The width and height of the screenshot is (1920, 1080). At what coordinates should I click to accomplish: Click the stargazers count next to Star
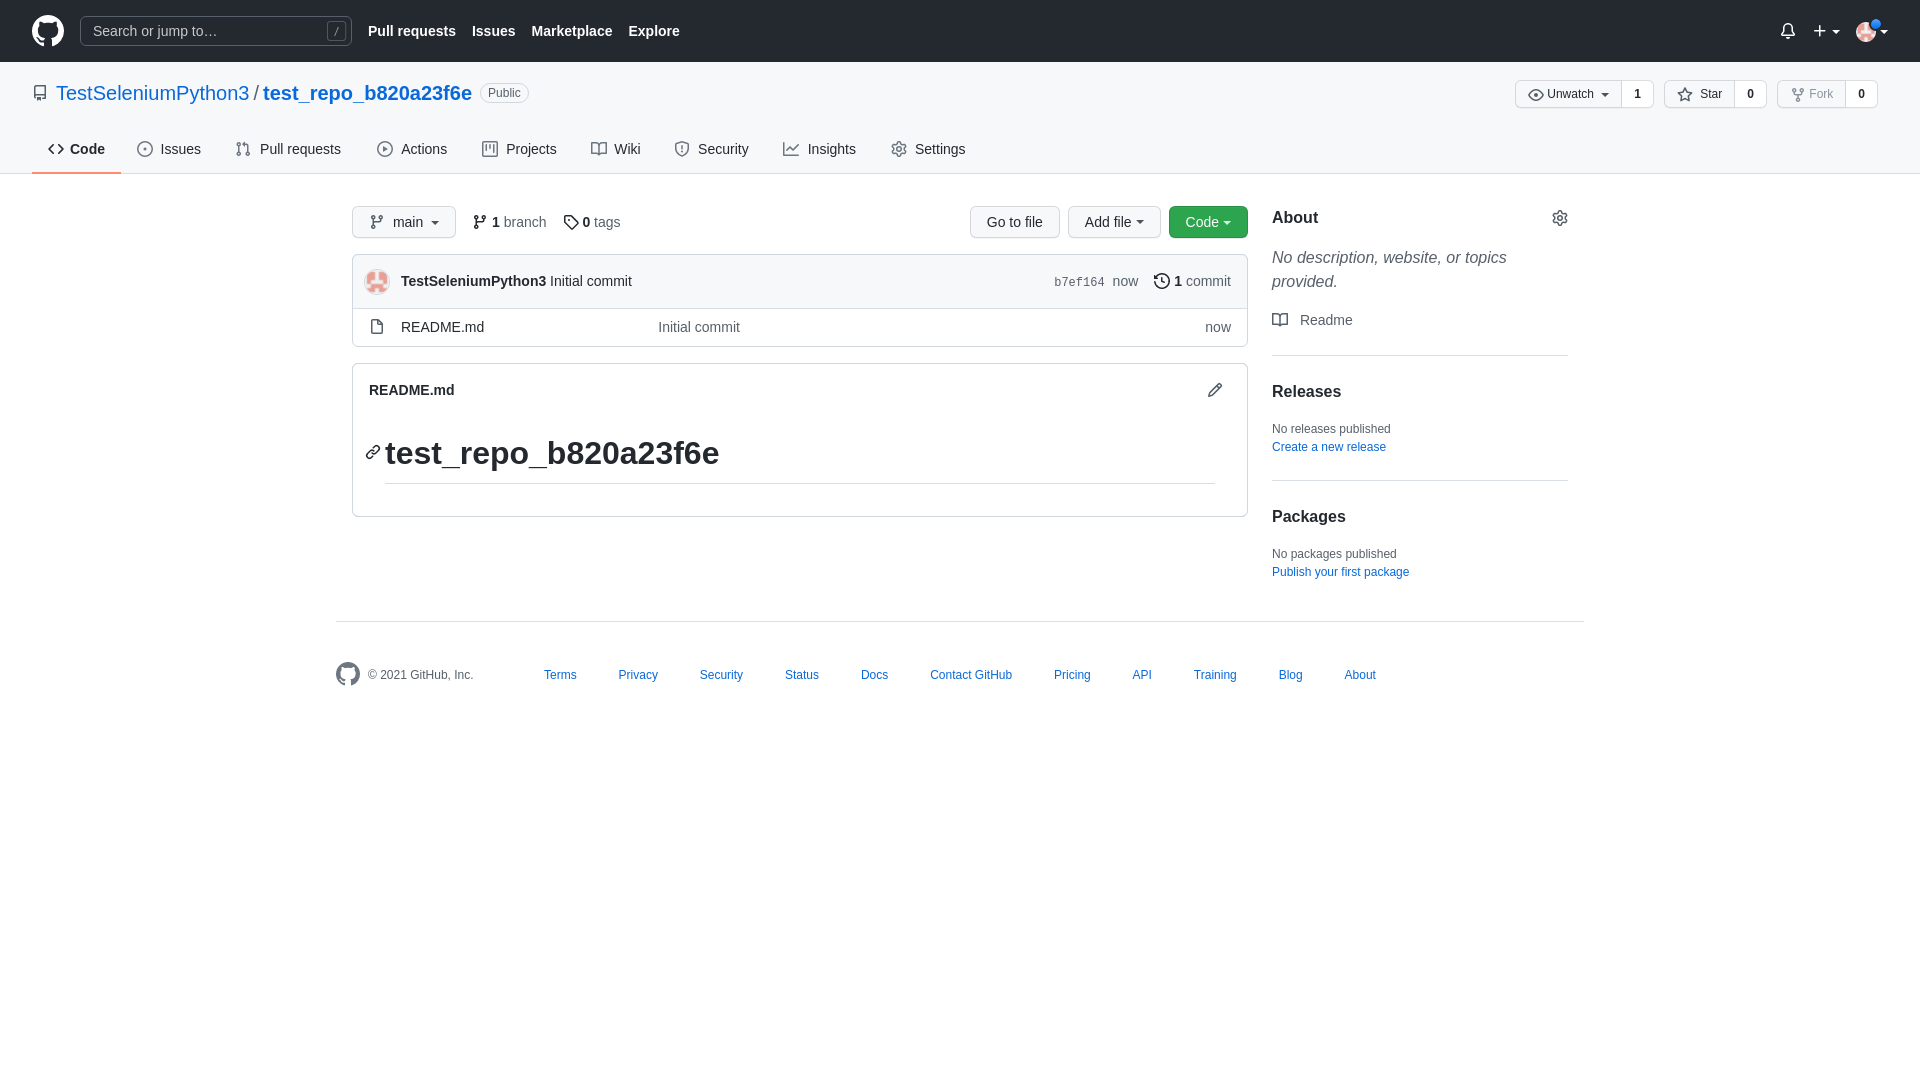coord(1750,94)
